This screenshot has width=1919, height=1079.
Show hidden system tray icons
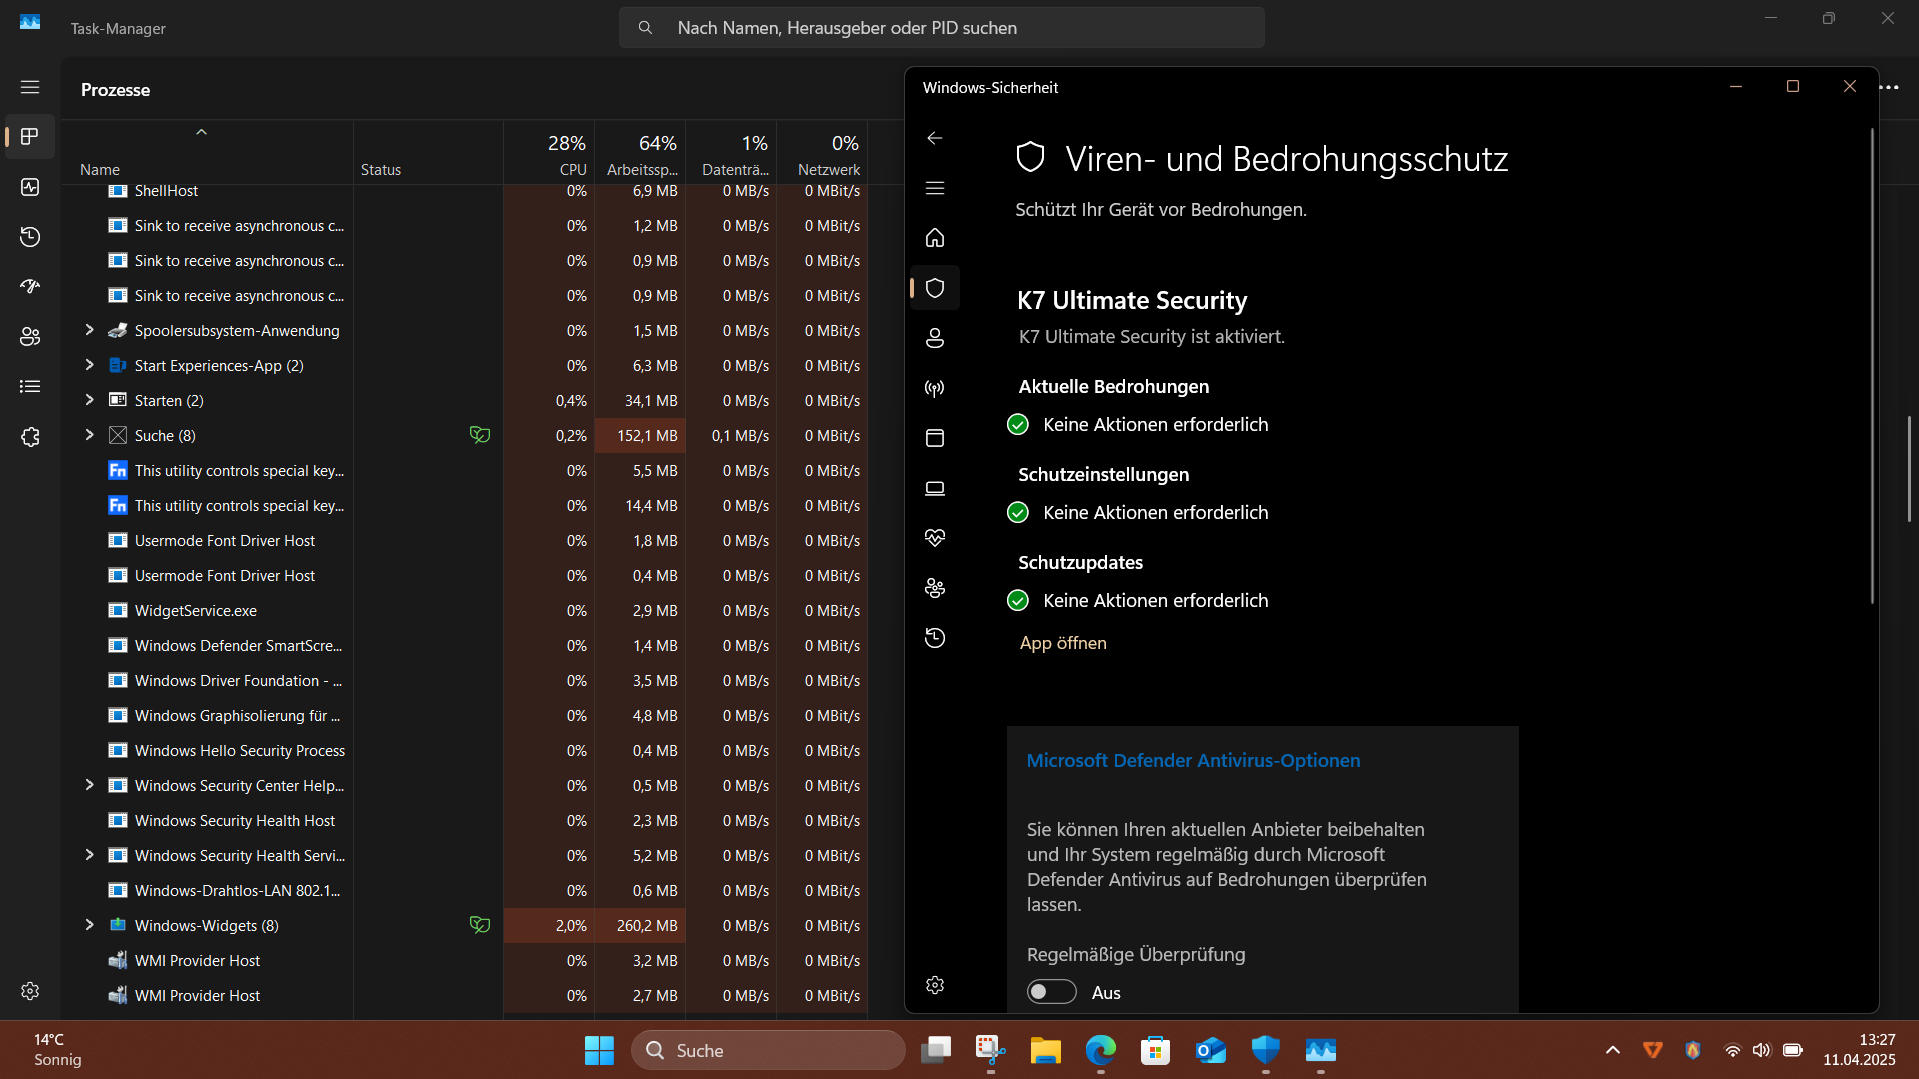click(x=1613, y=1050)
